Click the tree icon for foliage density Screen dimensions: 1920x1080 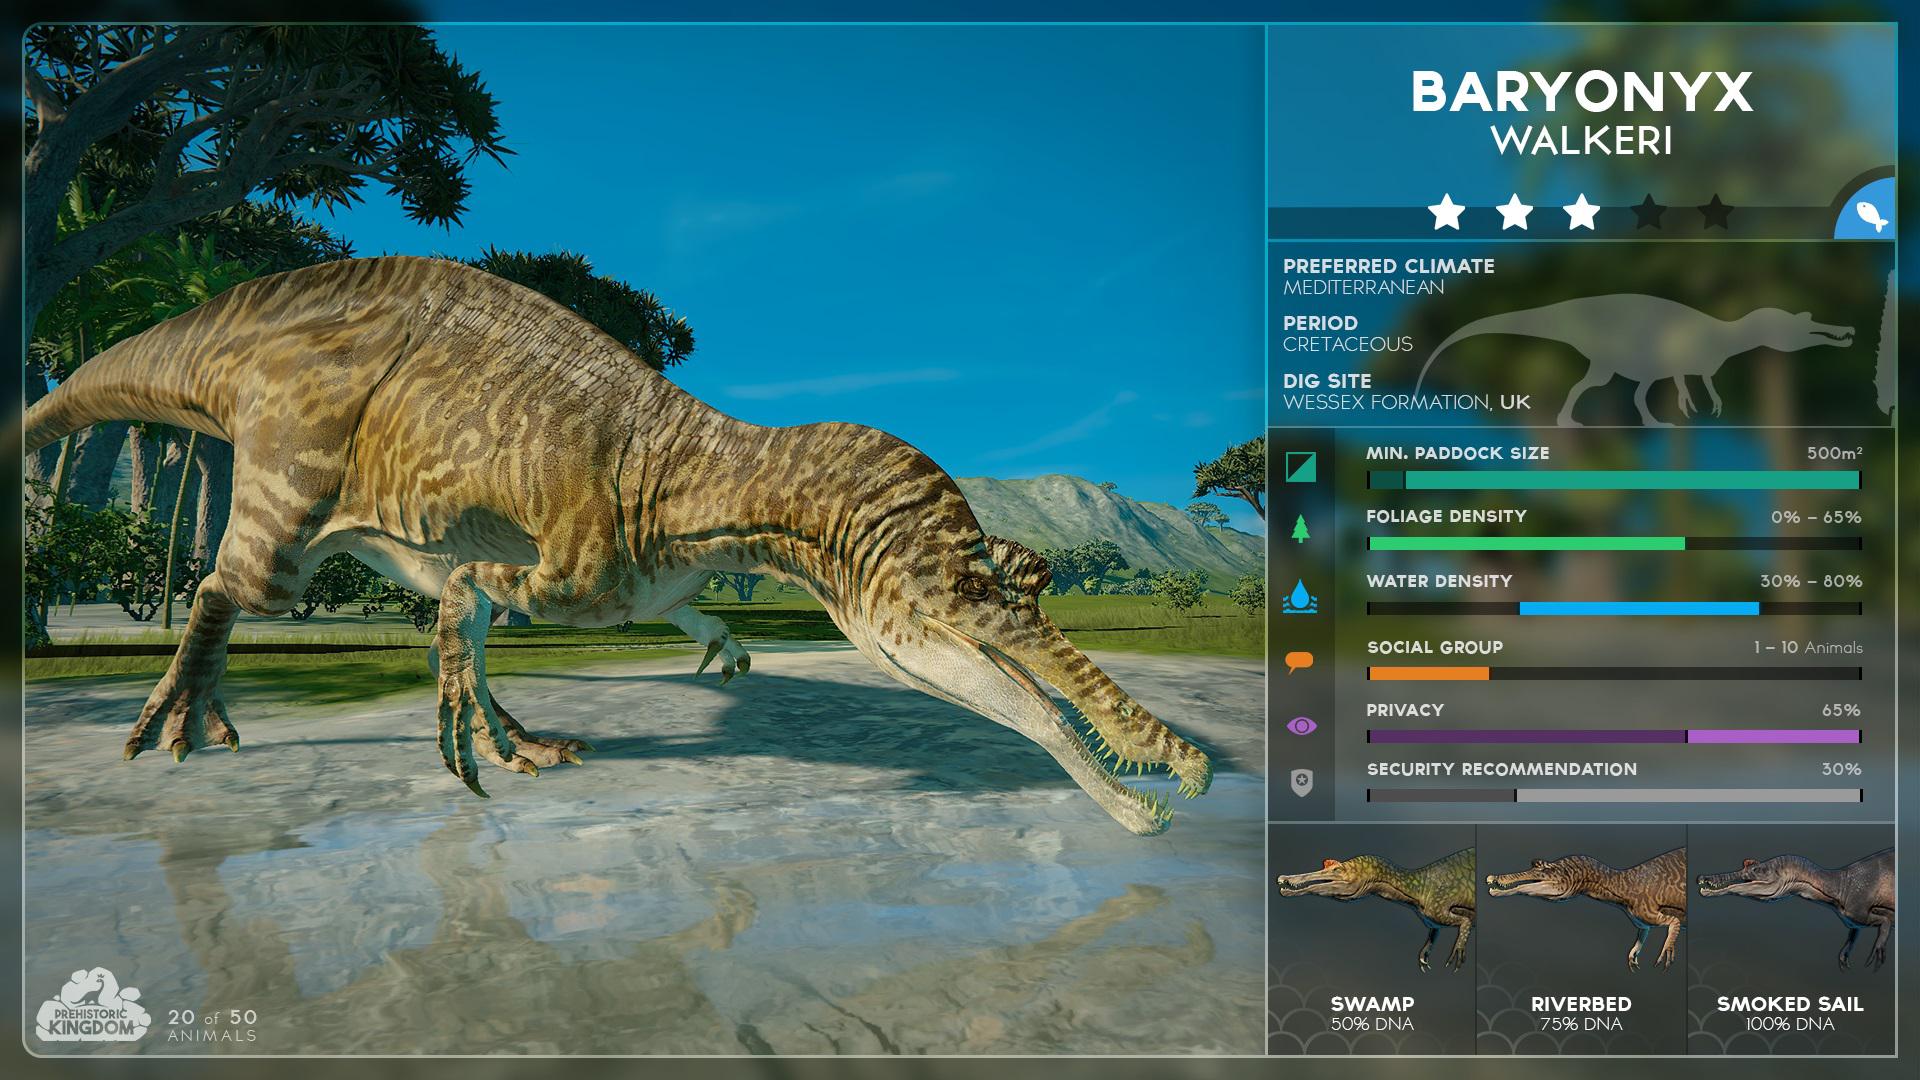coord(1299,528)
